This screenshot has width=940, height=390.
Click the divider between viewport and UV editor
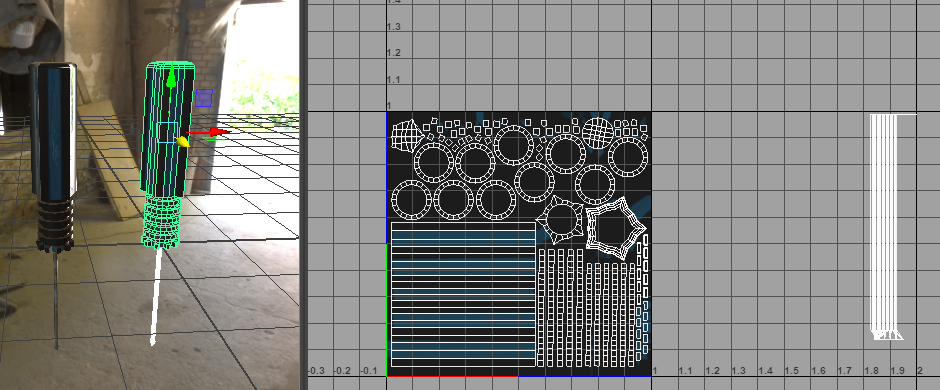(303, 195)
